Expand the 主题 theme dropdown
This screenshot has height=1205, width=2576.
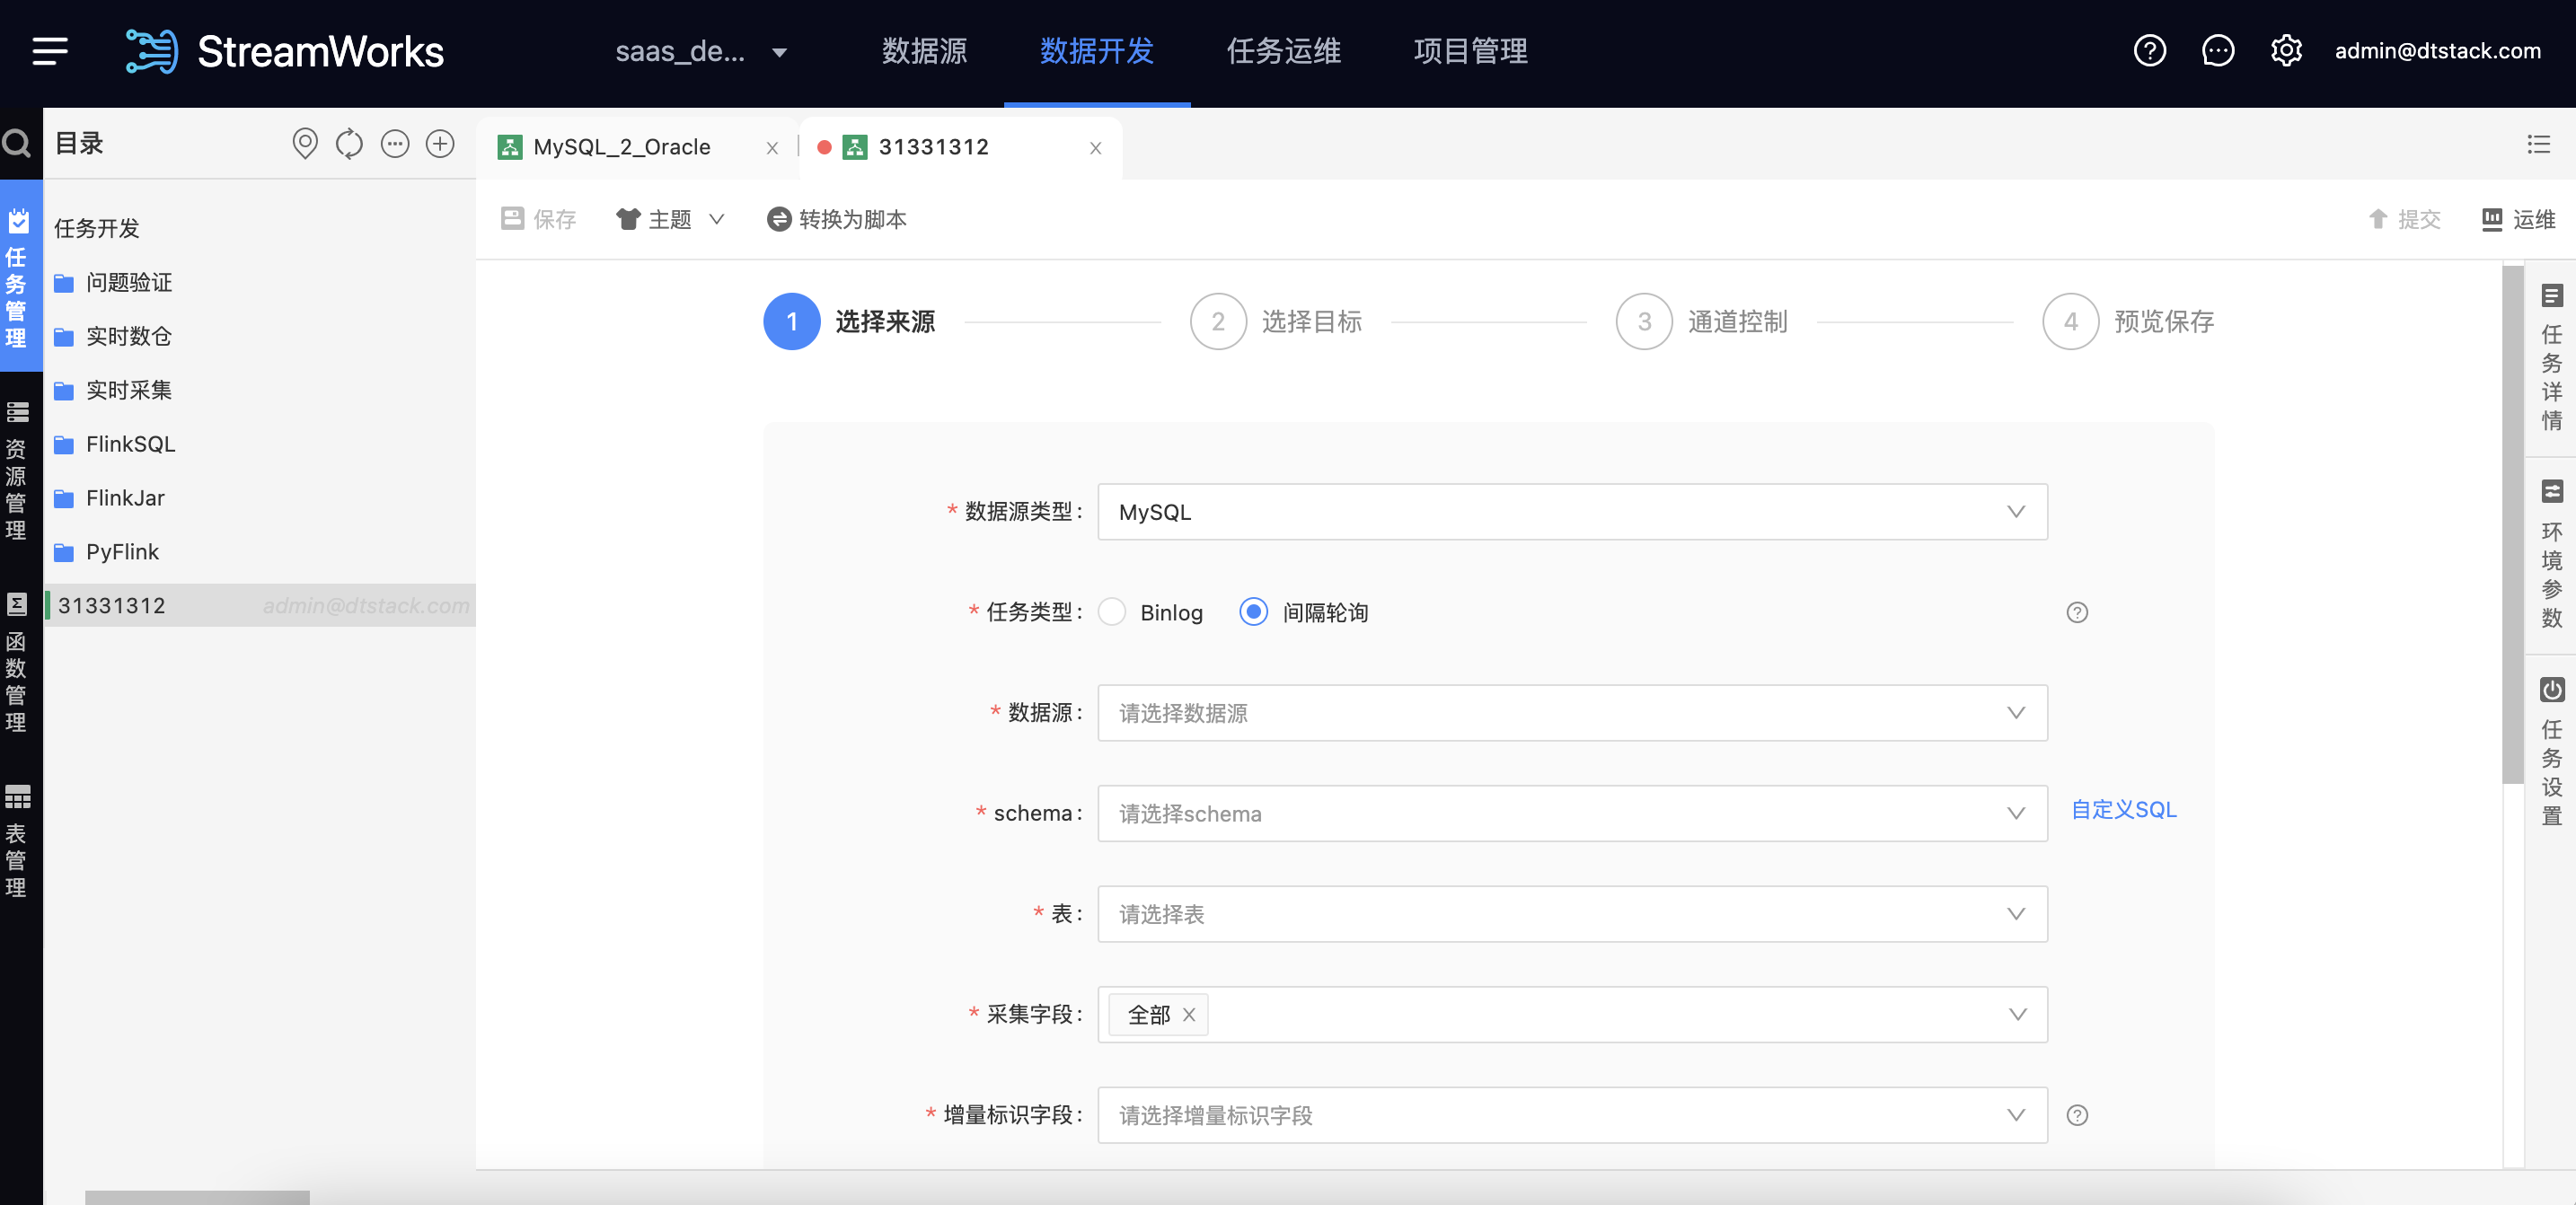tap(670, 219)
